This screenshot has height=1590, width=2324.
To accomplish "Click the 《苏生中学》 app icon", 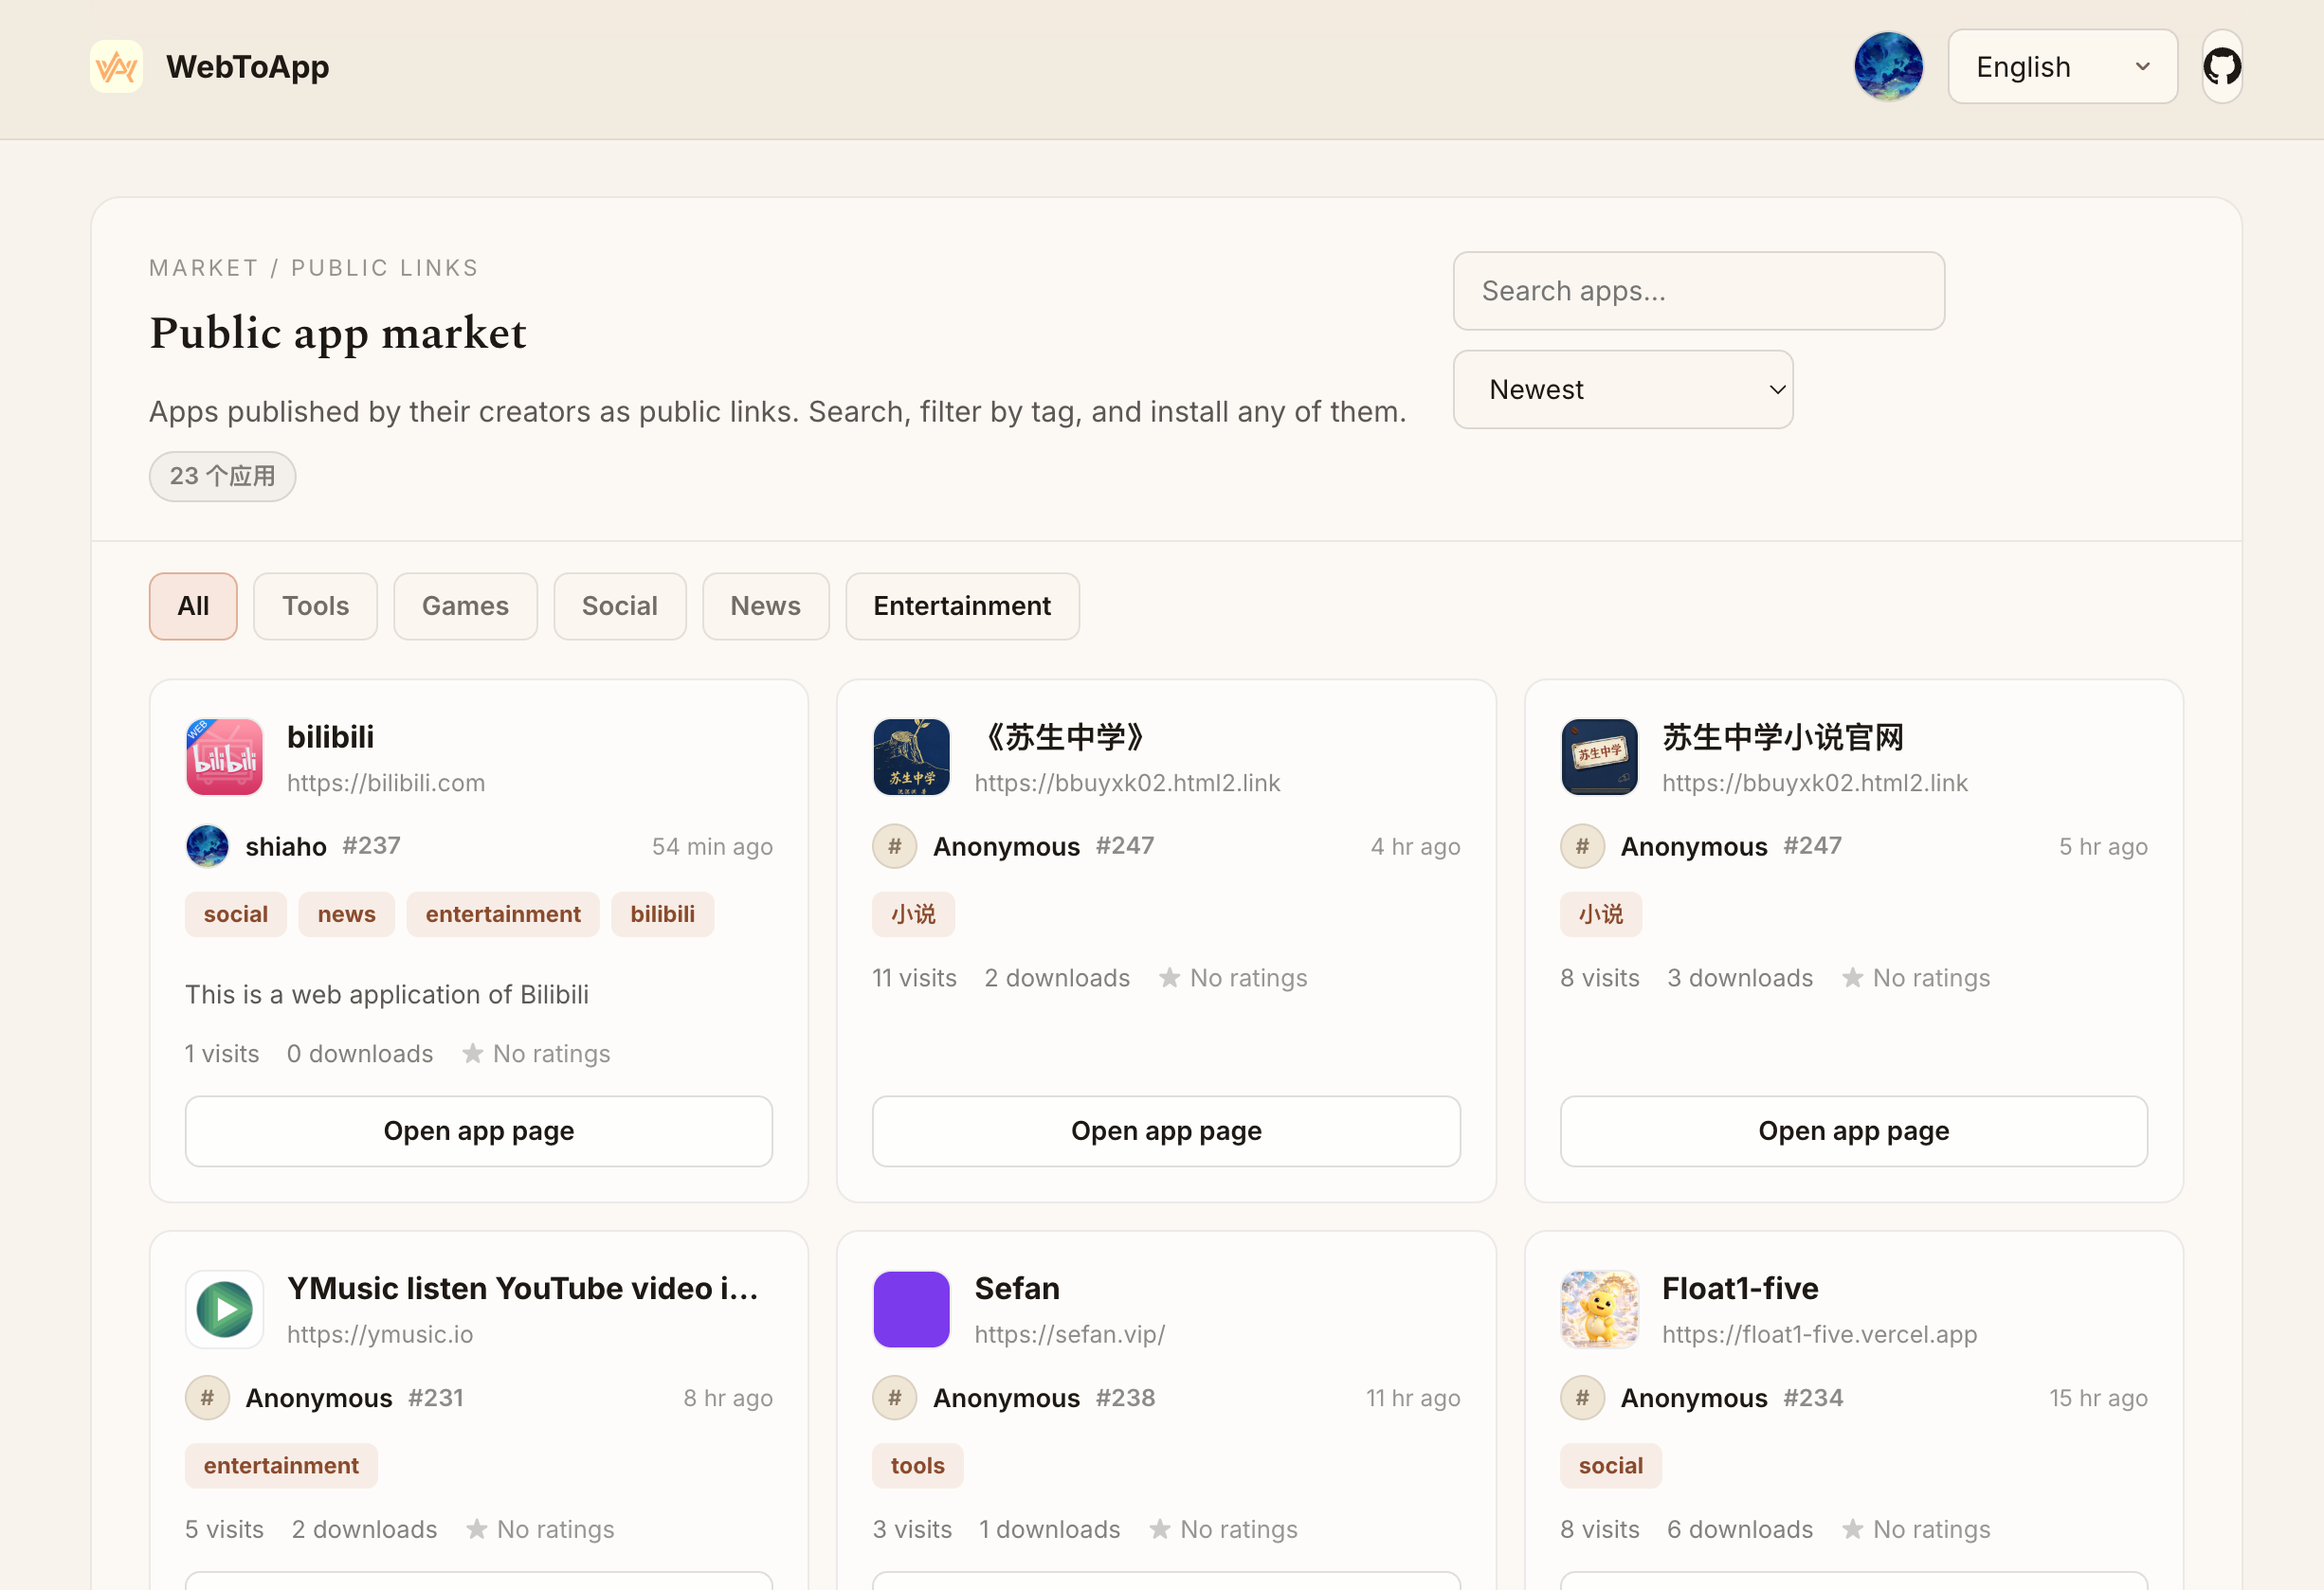I will click(x=911, y=757).
